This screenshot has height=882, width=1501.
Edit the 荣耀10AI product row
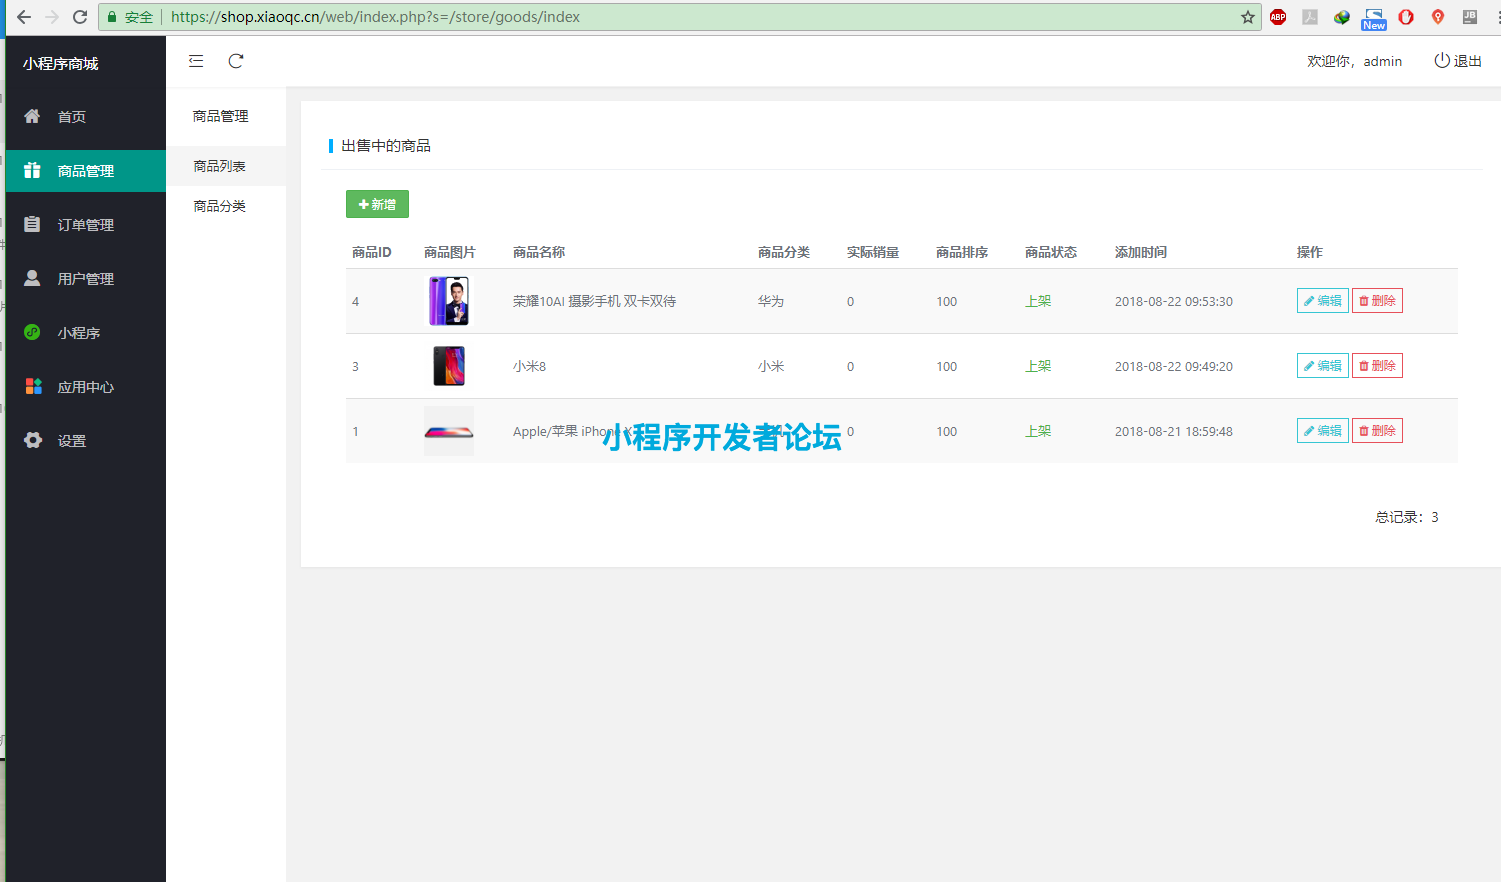[x=1322, y=301]
